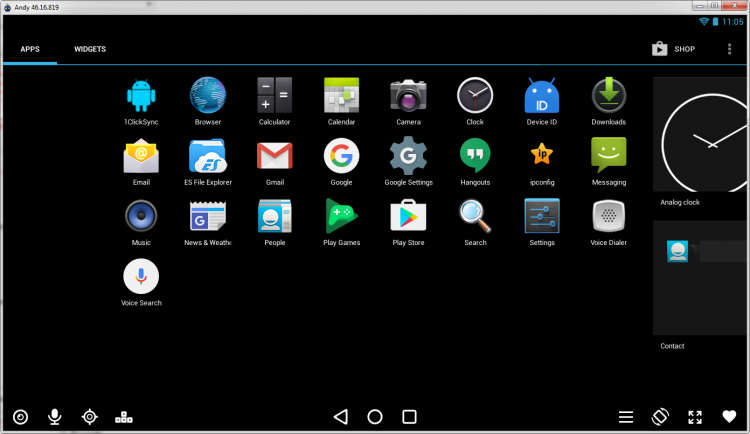
Task: Open the Voice Search app
Action: (141, 282)
